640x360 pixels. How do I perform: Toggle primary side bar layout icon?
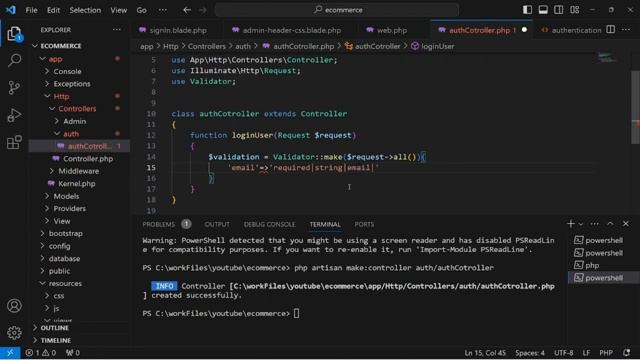click(527, 10)
